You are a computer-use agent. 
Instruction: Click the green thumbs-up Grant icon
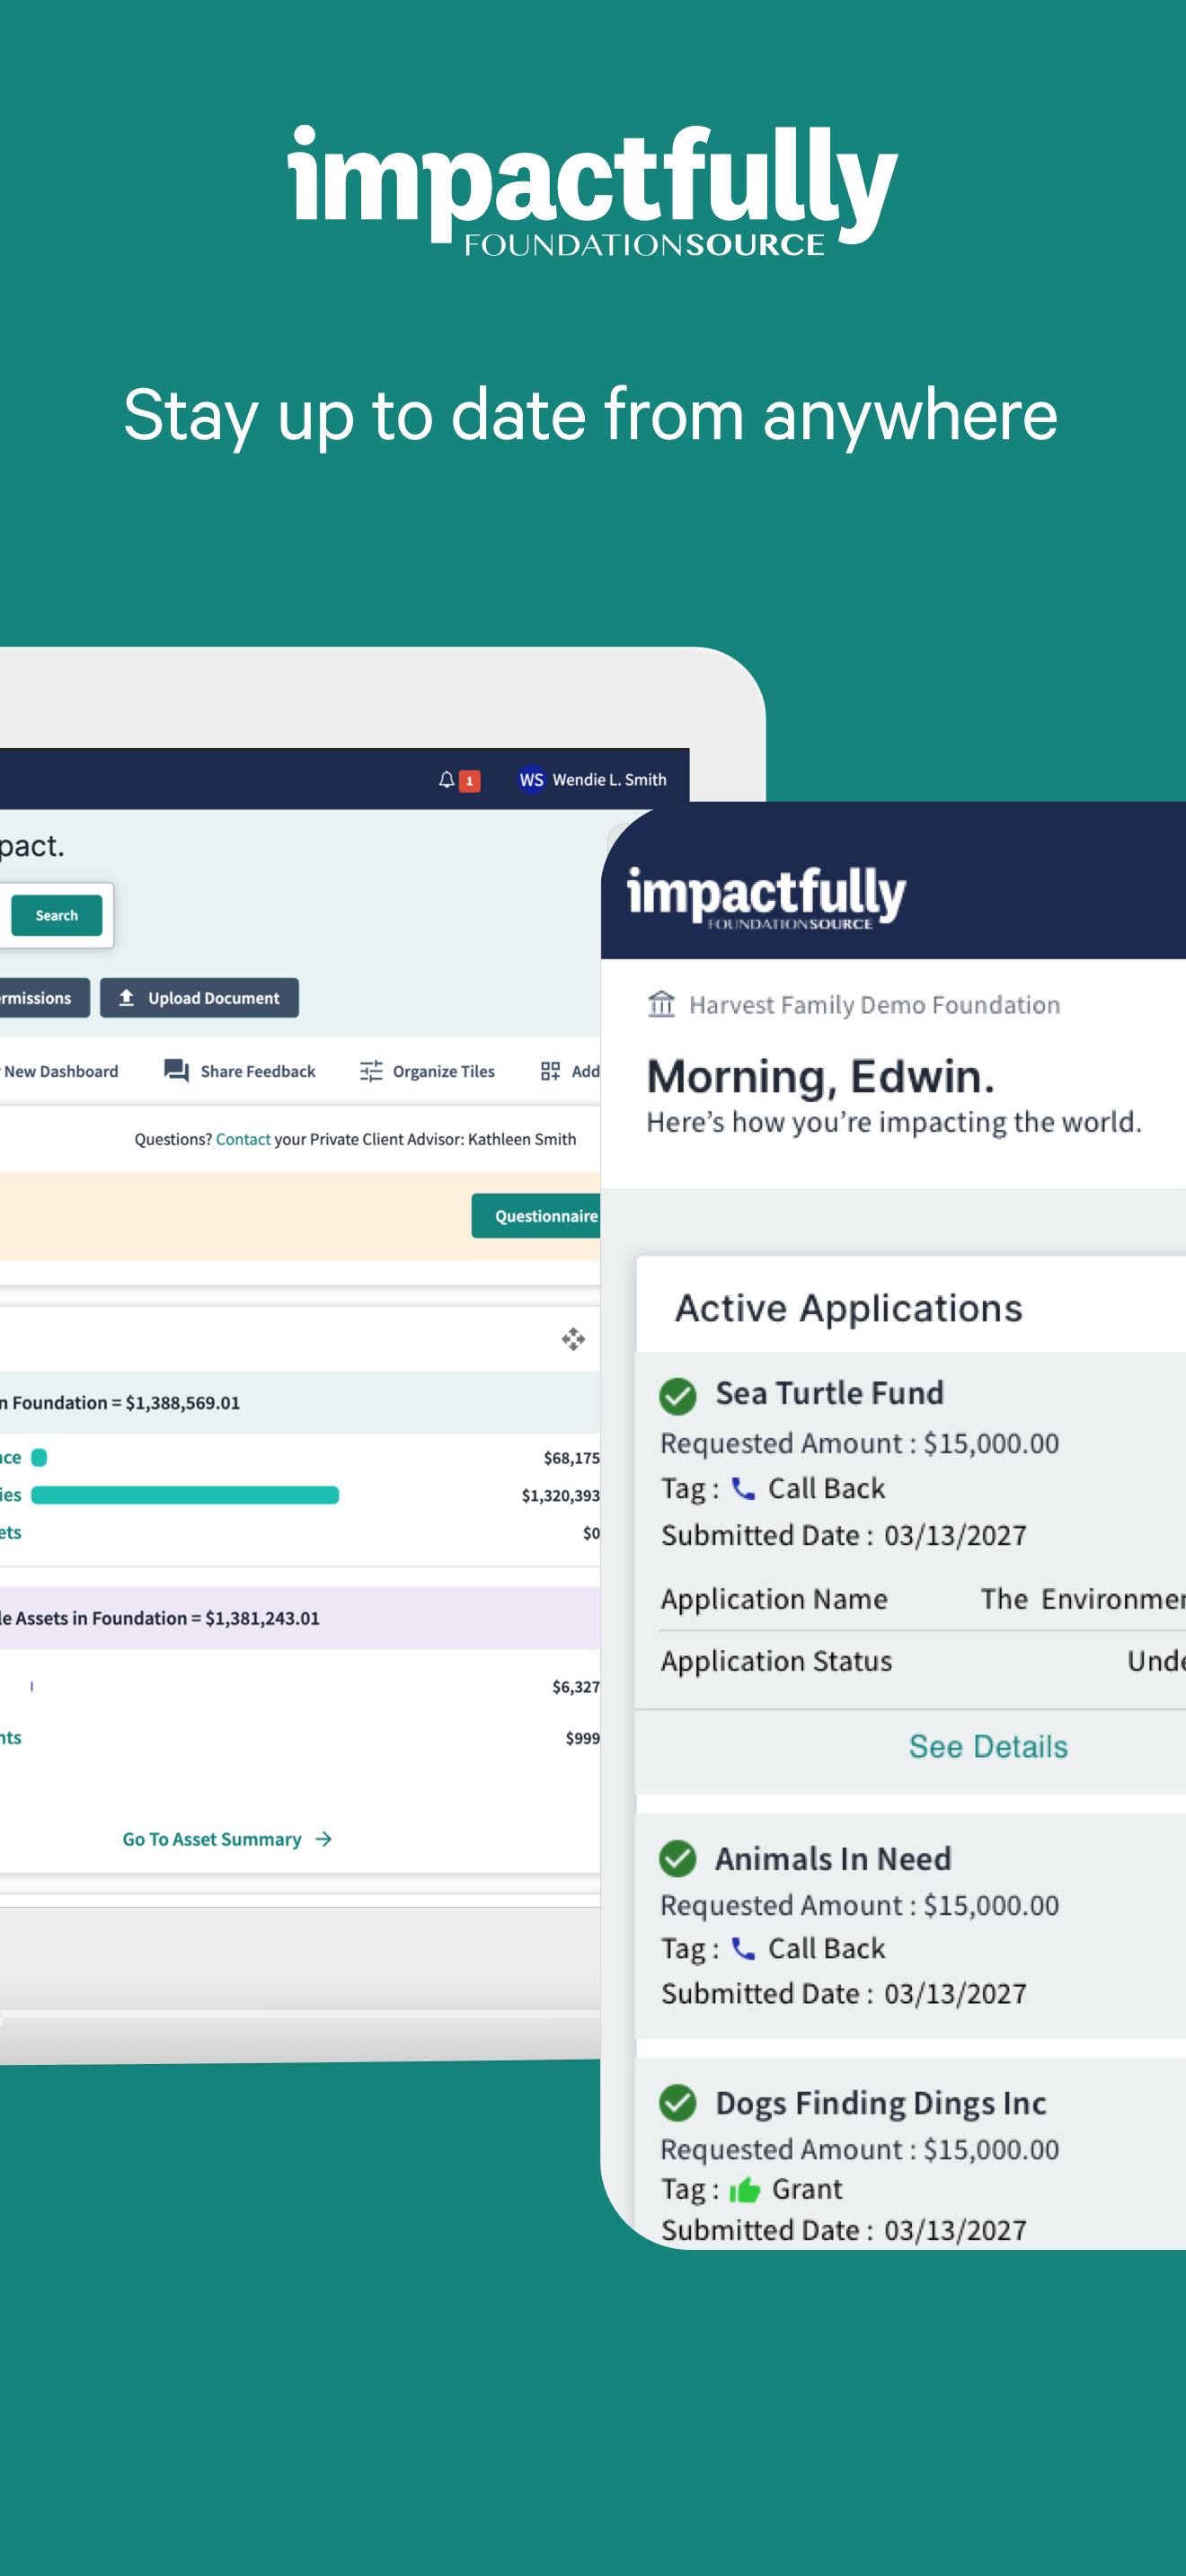(x=744, y=2190)
